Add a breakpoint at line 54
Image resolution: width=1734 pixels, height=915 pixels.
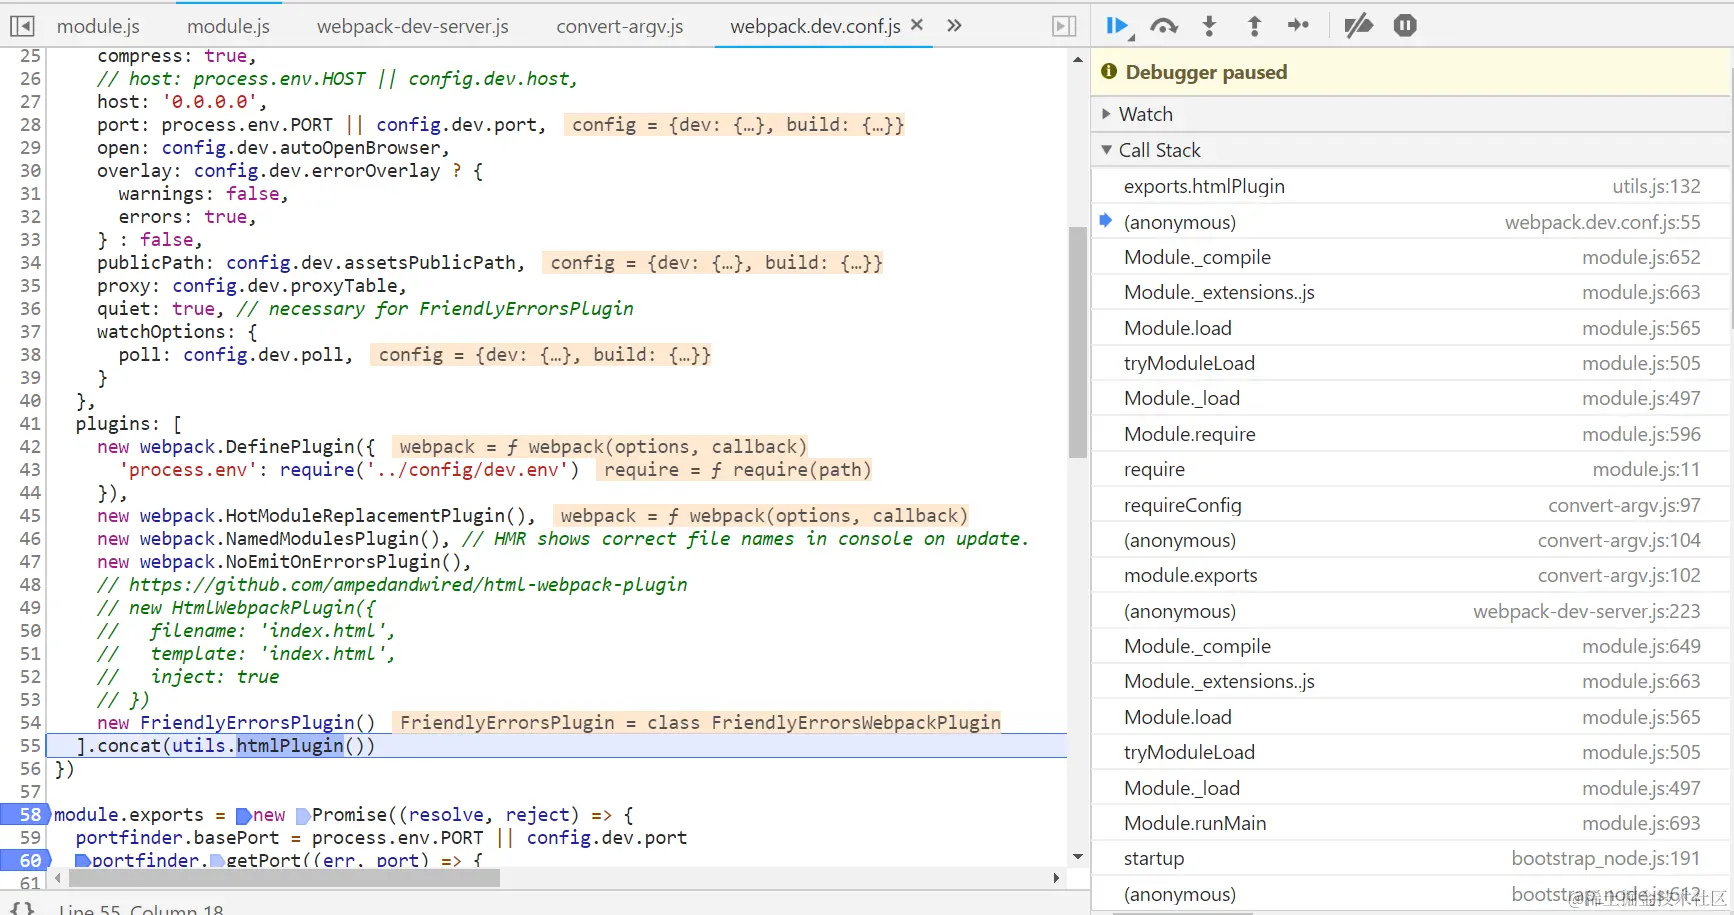(30, 723)
